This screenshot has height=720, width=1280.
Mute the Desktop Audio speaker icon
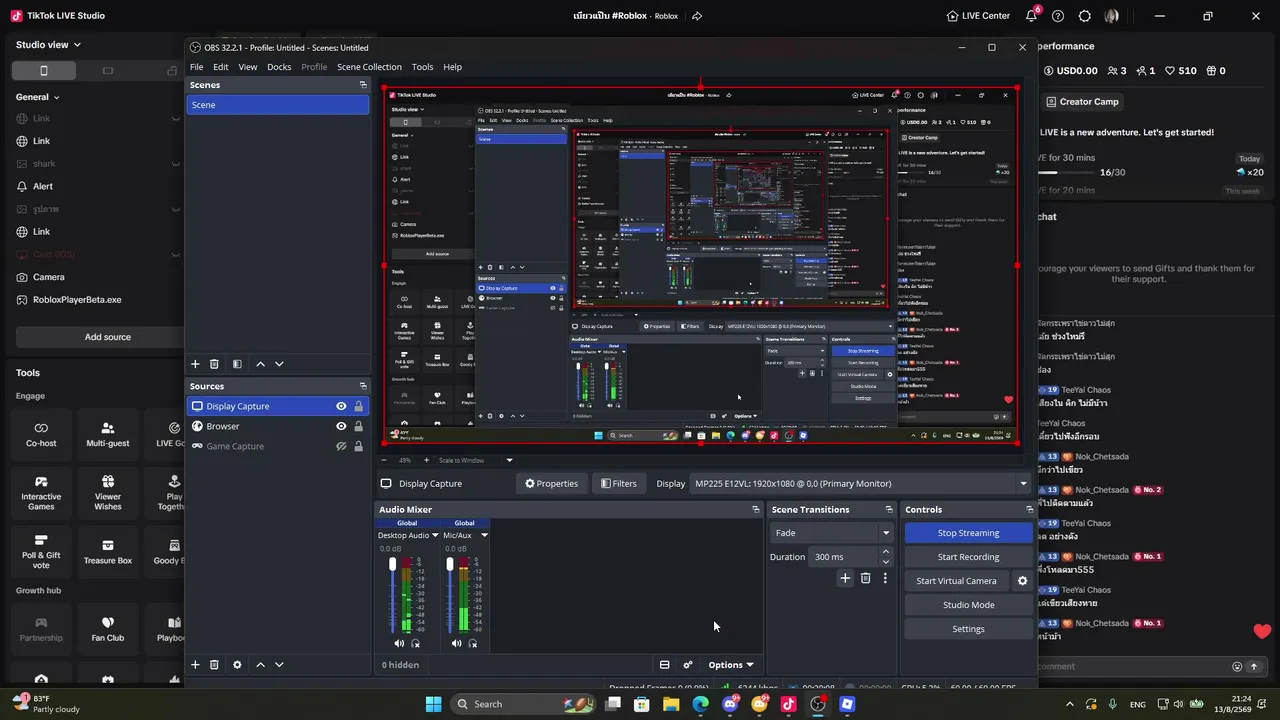[399, 643]
